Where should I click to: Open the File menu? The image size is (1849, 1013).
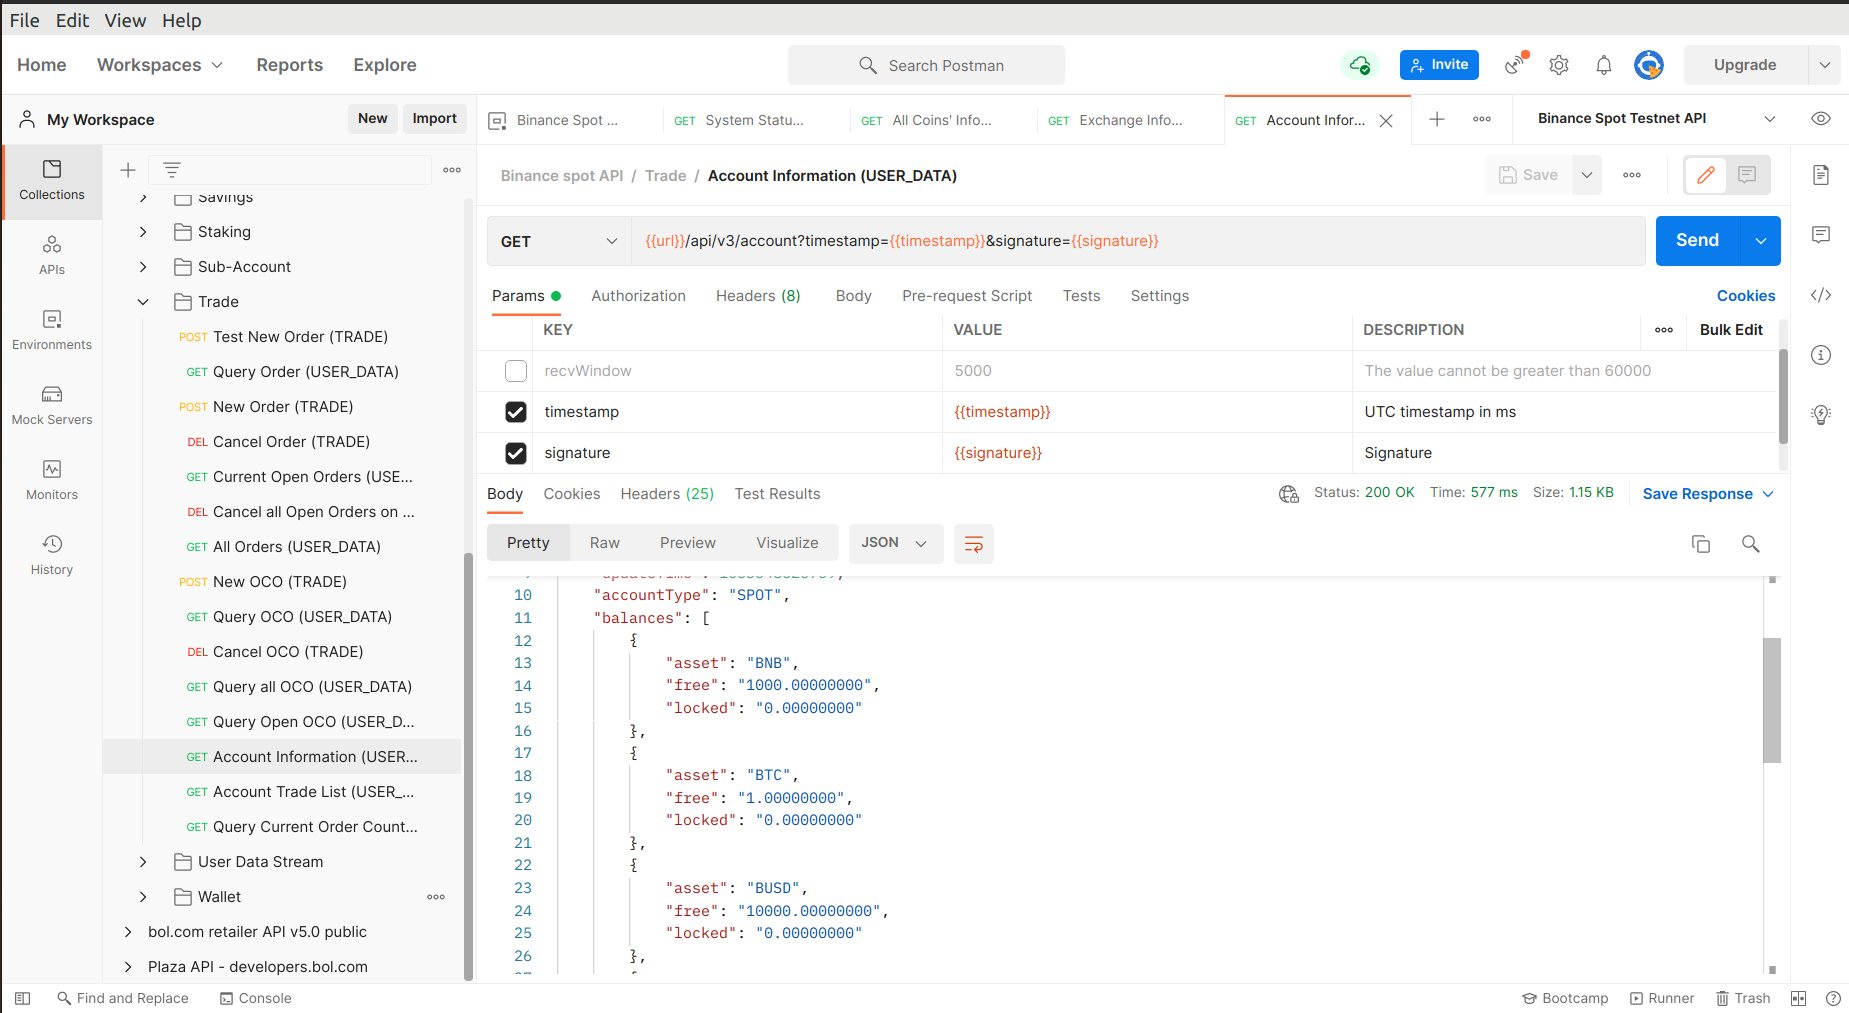(x=25, y=20)
